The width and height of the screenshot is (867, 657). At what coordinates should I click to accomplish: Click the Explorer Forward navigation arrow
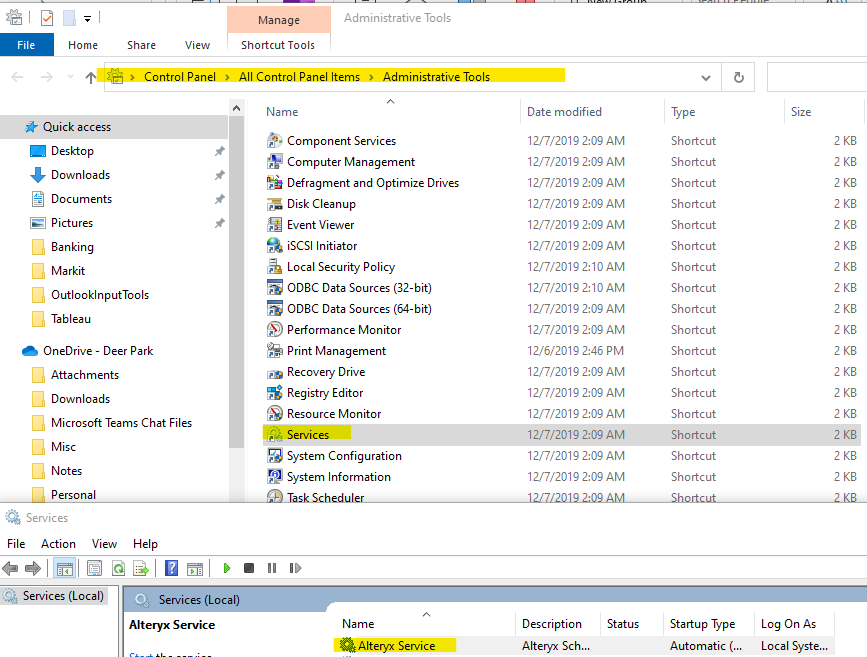tap(47, 77)
